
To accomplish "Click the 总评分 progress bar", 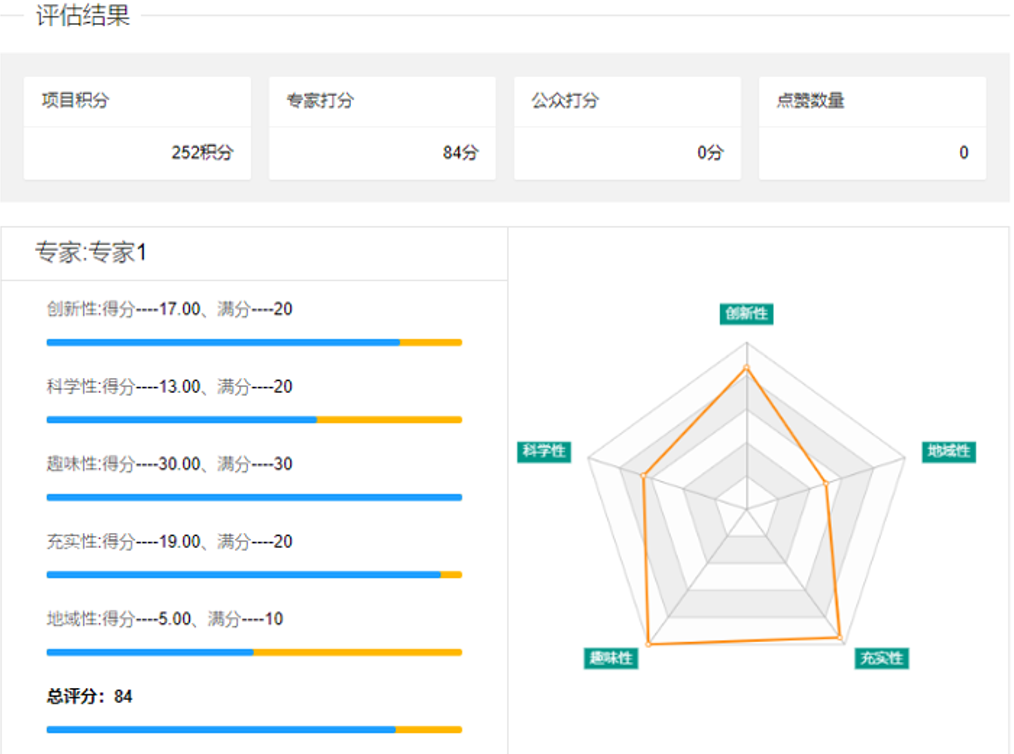I will click(x=254, y=730).
